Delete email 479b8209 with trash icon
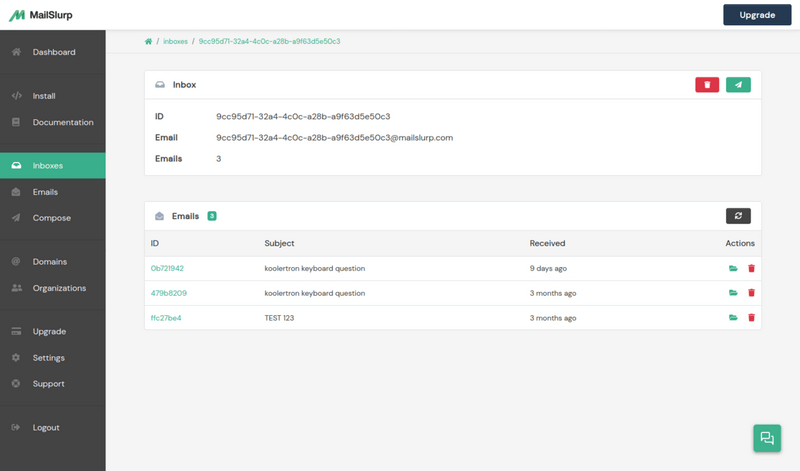 751,293
